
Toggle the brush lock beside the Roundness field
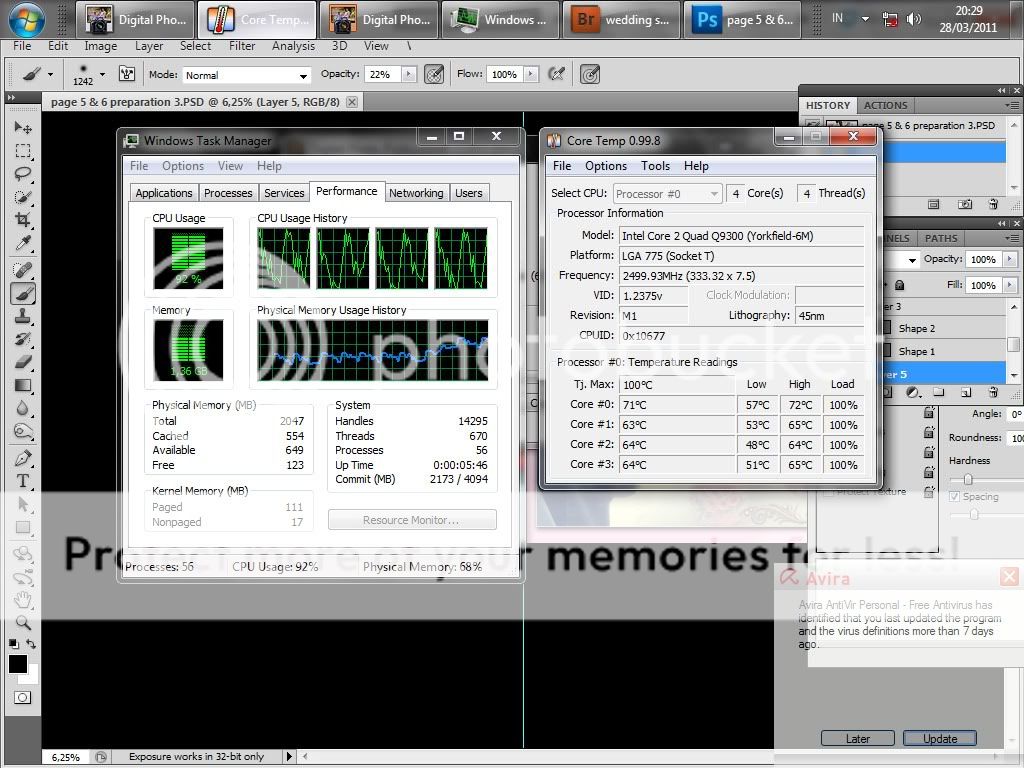929,432
